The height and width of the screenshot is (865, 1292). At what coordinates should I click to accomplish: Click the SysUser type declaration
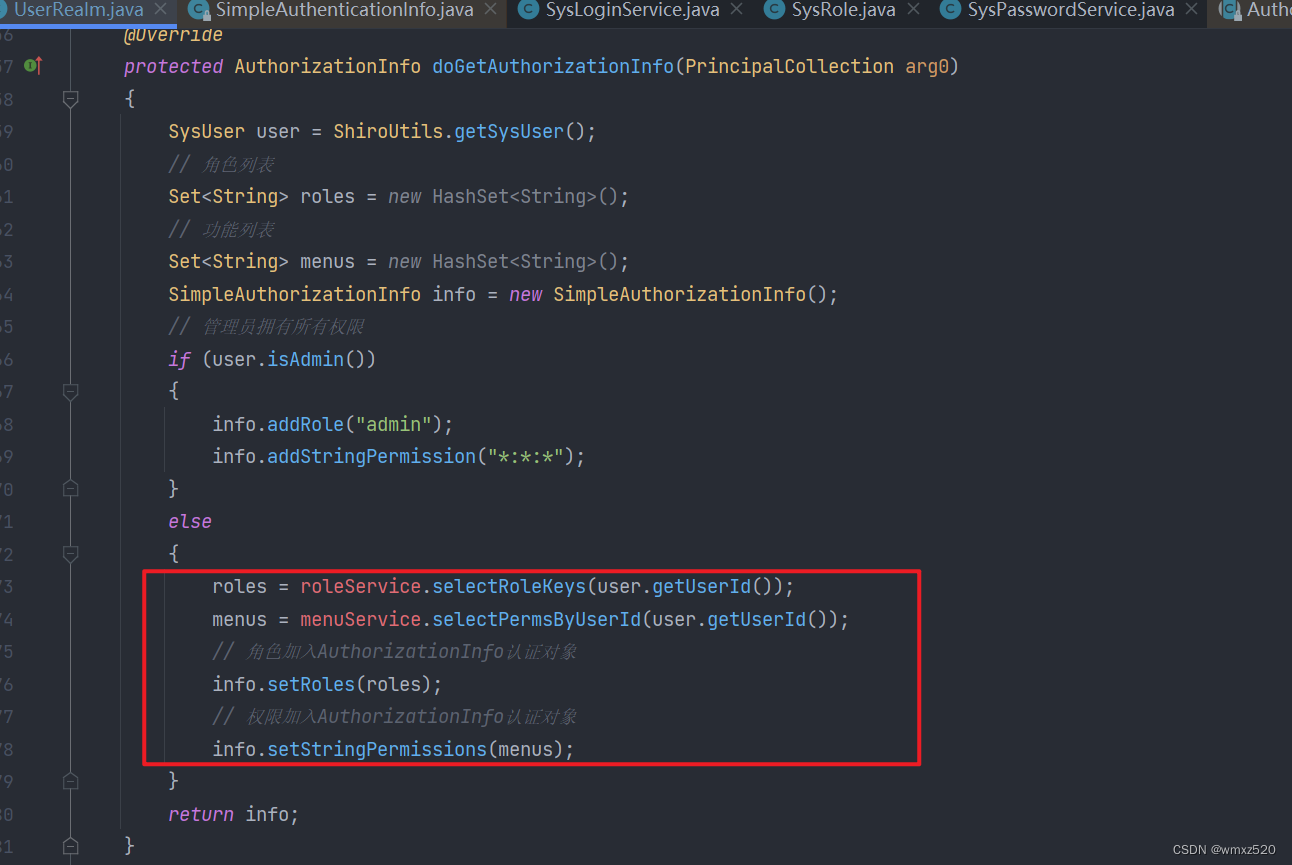pos(206,131)
